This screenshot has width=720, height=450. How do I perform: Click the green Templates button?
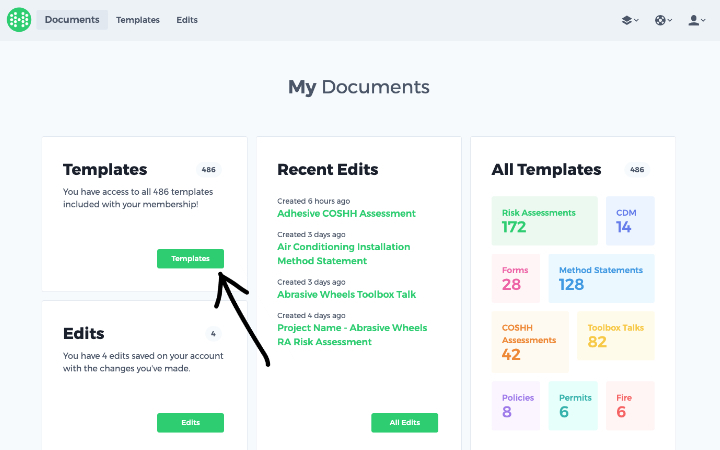click(191, 259)
